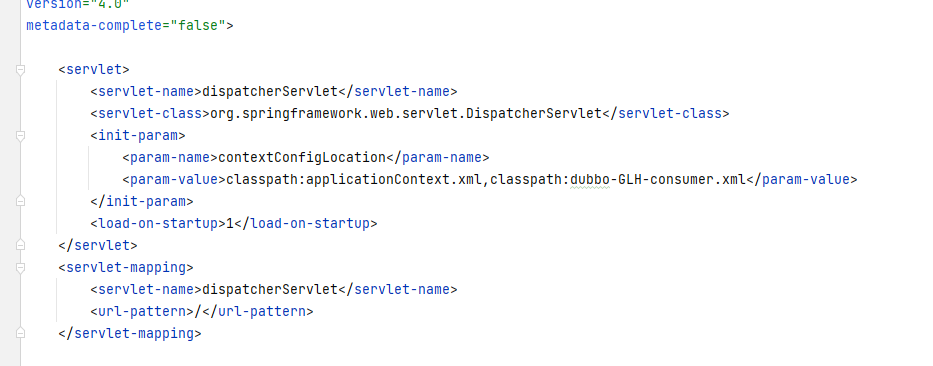
Task: Click org.springframework.web.servlet.DispatcherServlet class name
Action: (x=406, y=114)
